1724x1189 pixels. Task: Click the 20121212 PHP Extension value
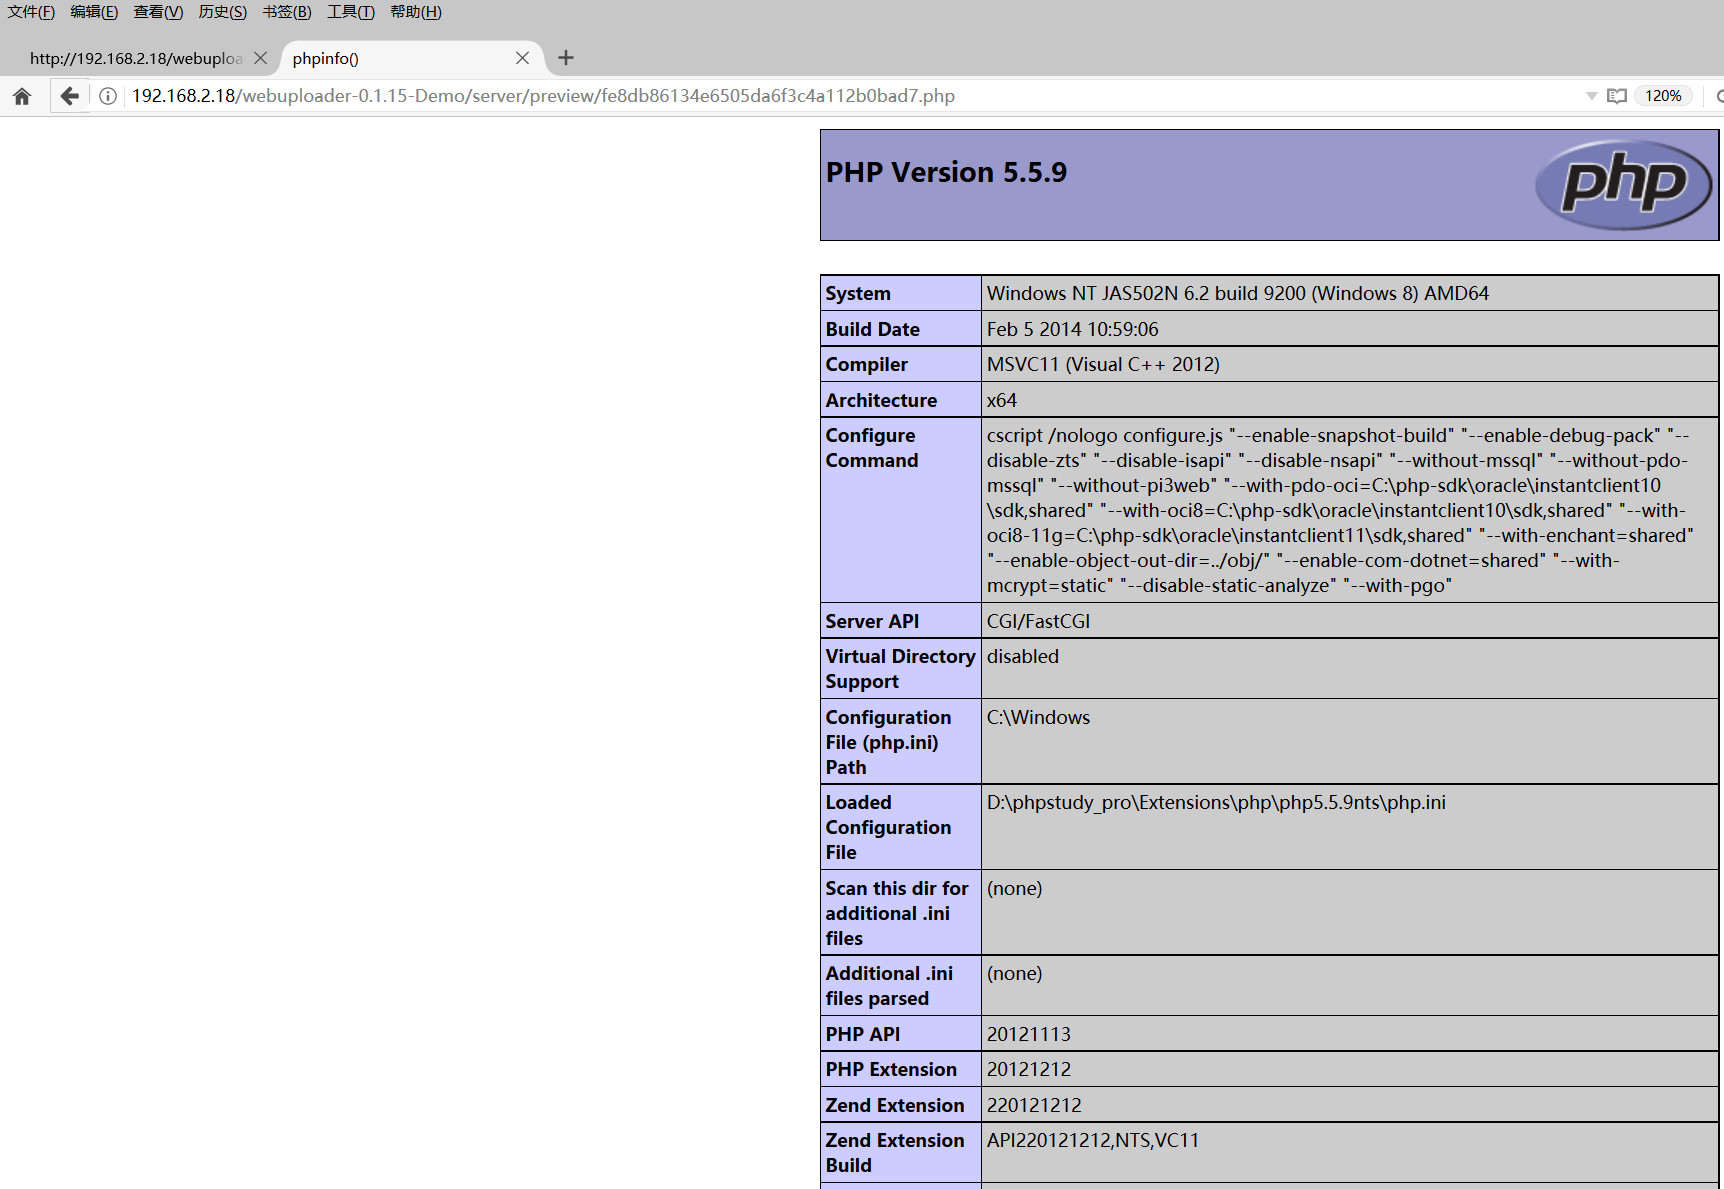(x=1029, y=1069)
